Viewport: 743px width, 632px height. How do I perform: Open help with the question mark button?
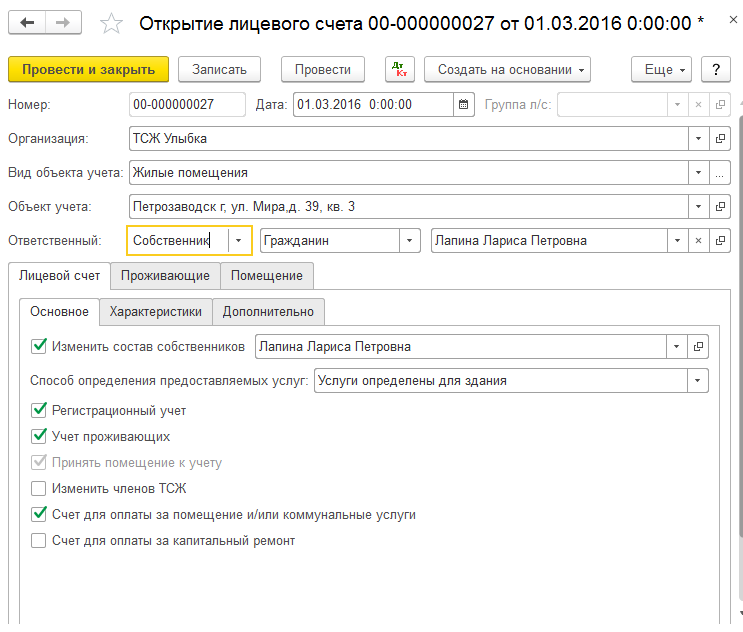716,70
